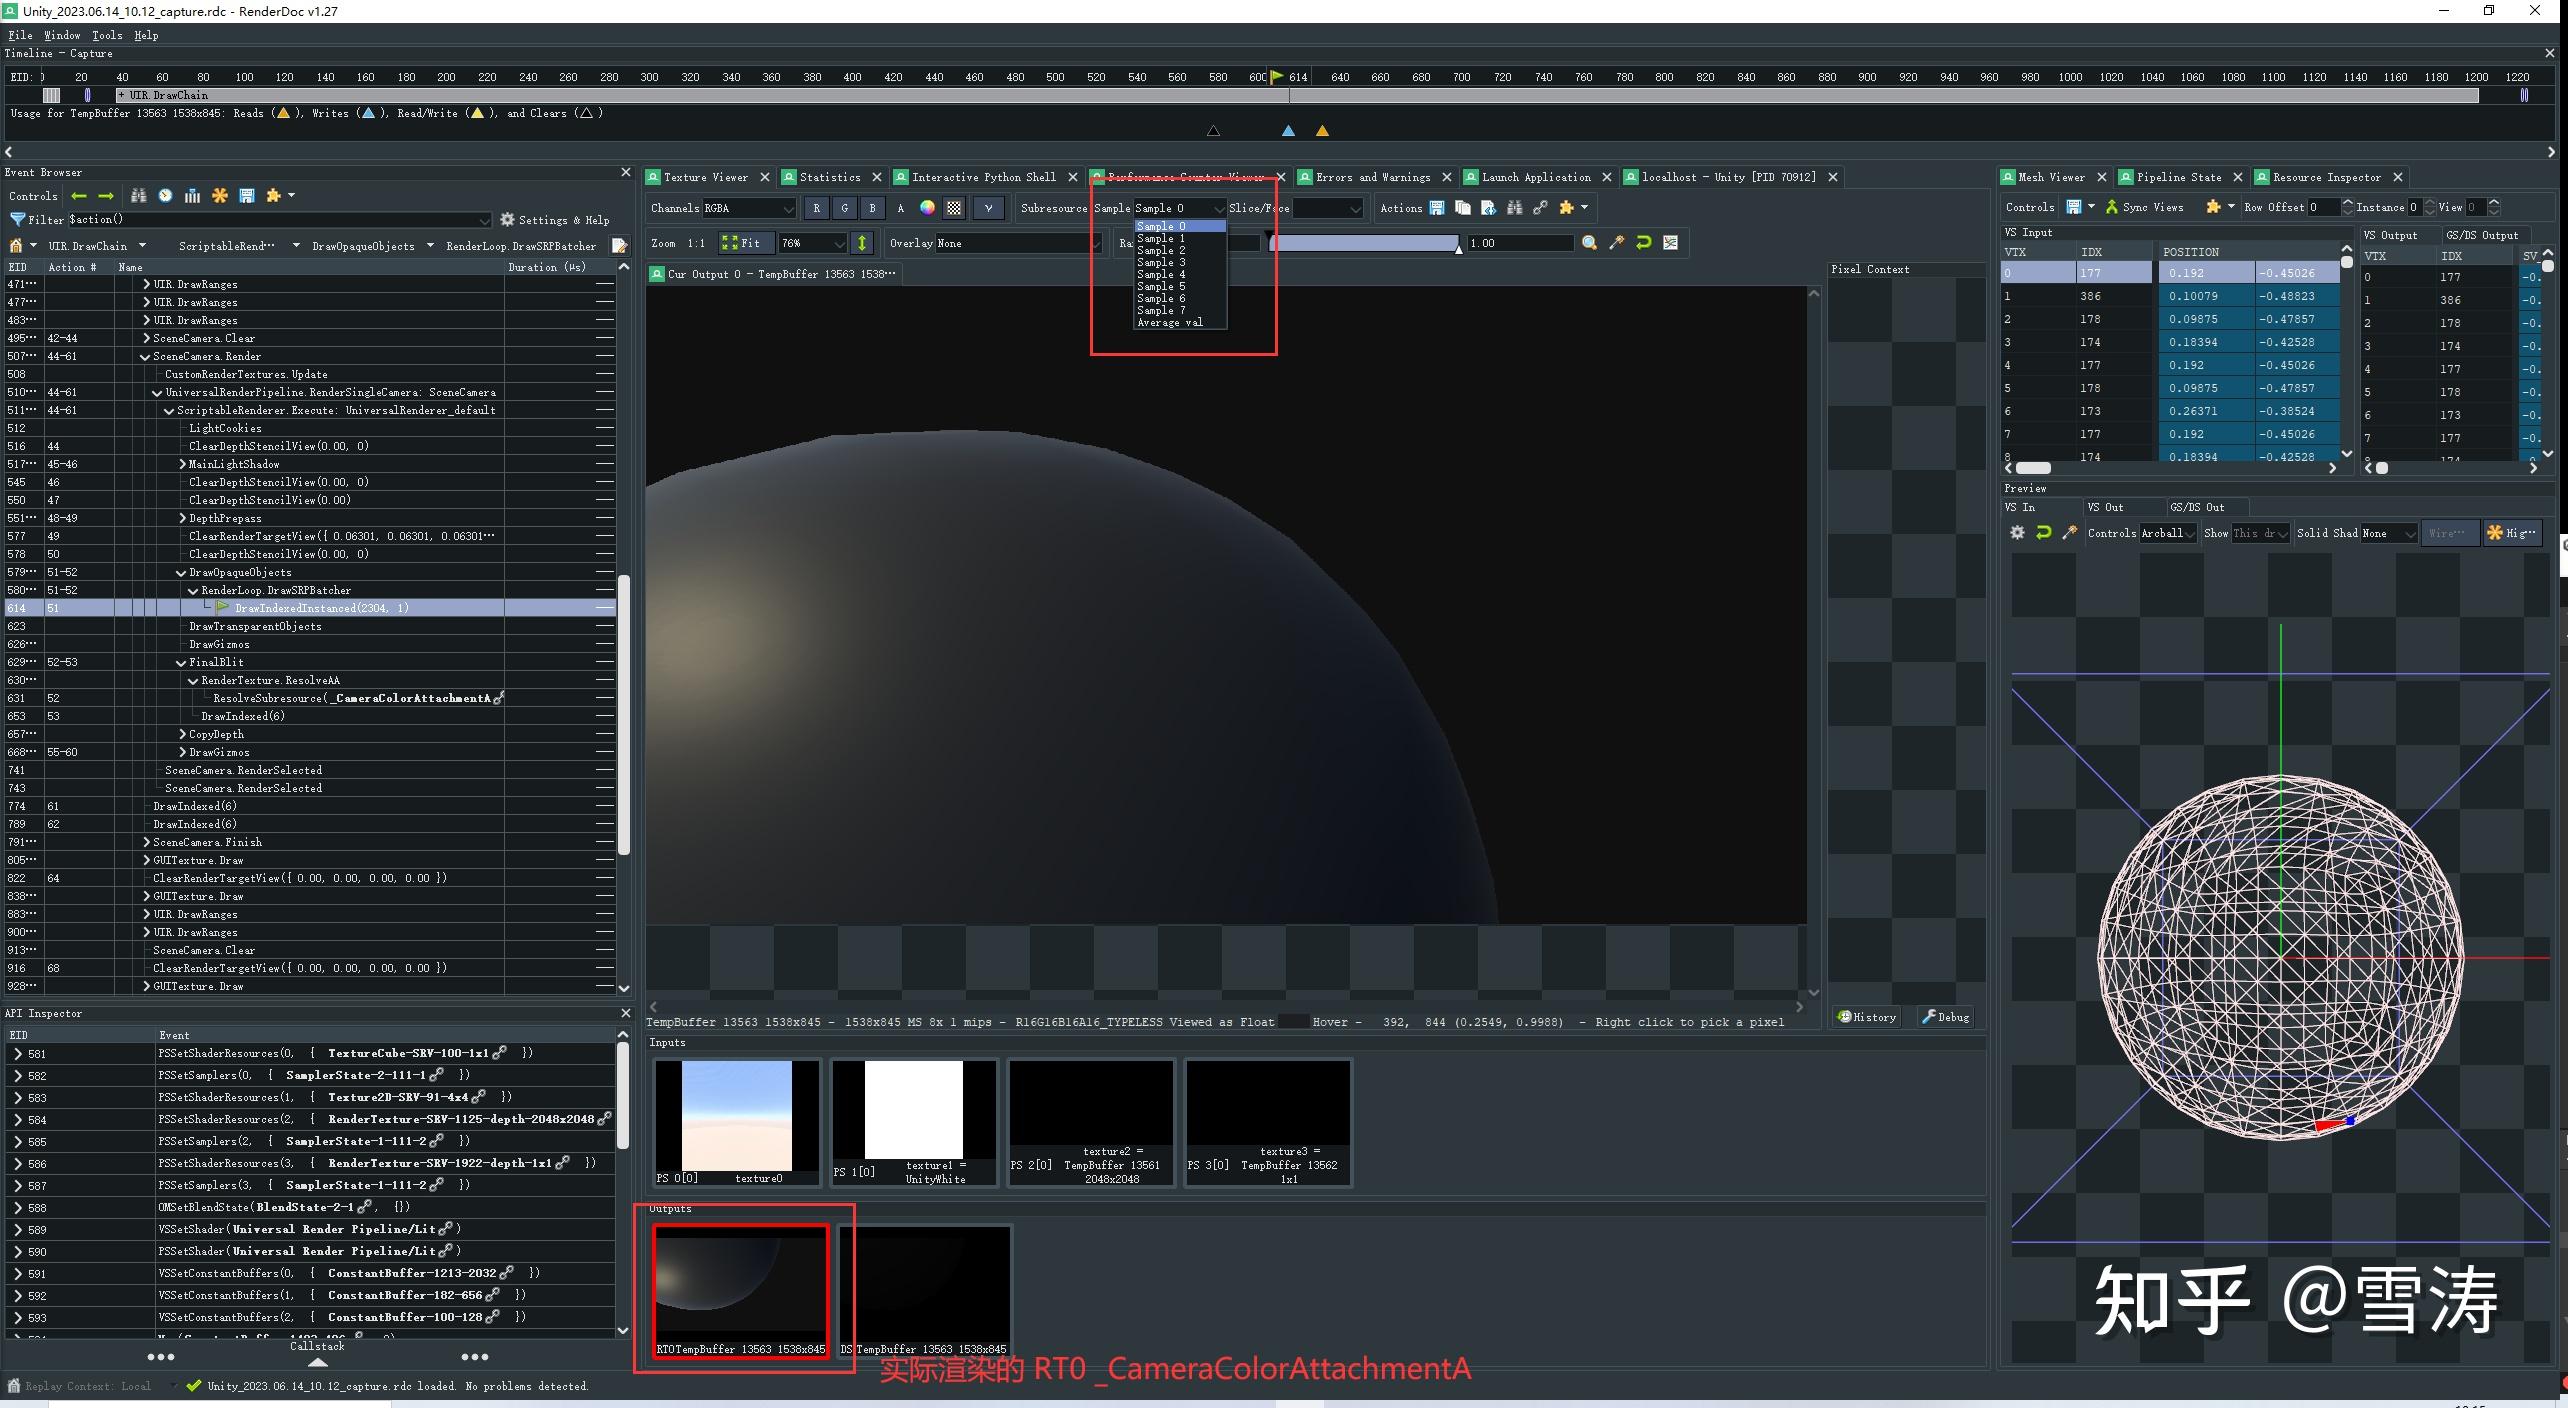The width and height of the screenshot is (2568, 1408).
Task: Toggle gamma display with the Y button
Action: (988, 208)
